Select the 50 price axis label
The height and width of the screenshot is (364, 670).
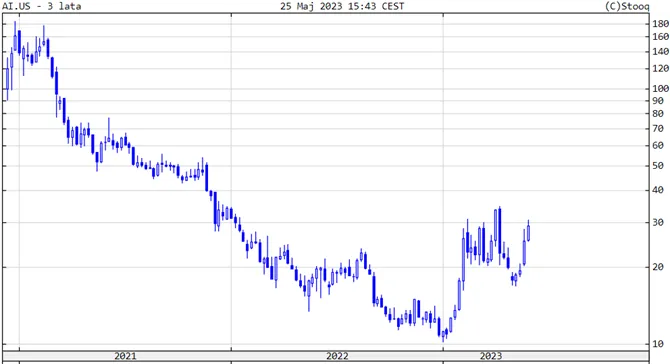(658, 166)
